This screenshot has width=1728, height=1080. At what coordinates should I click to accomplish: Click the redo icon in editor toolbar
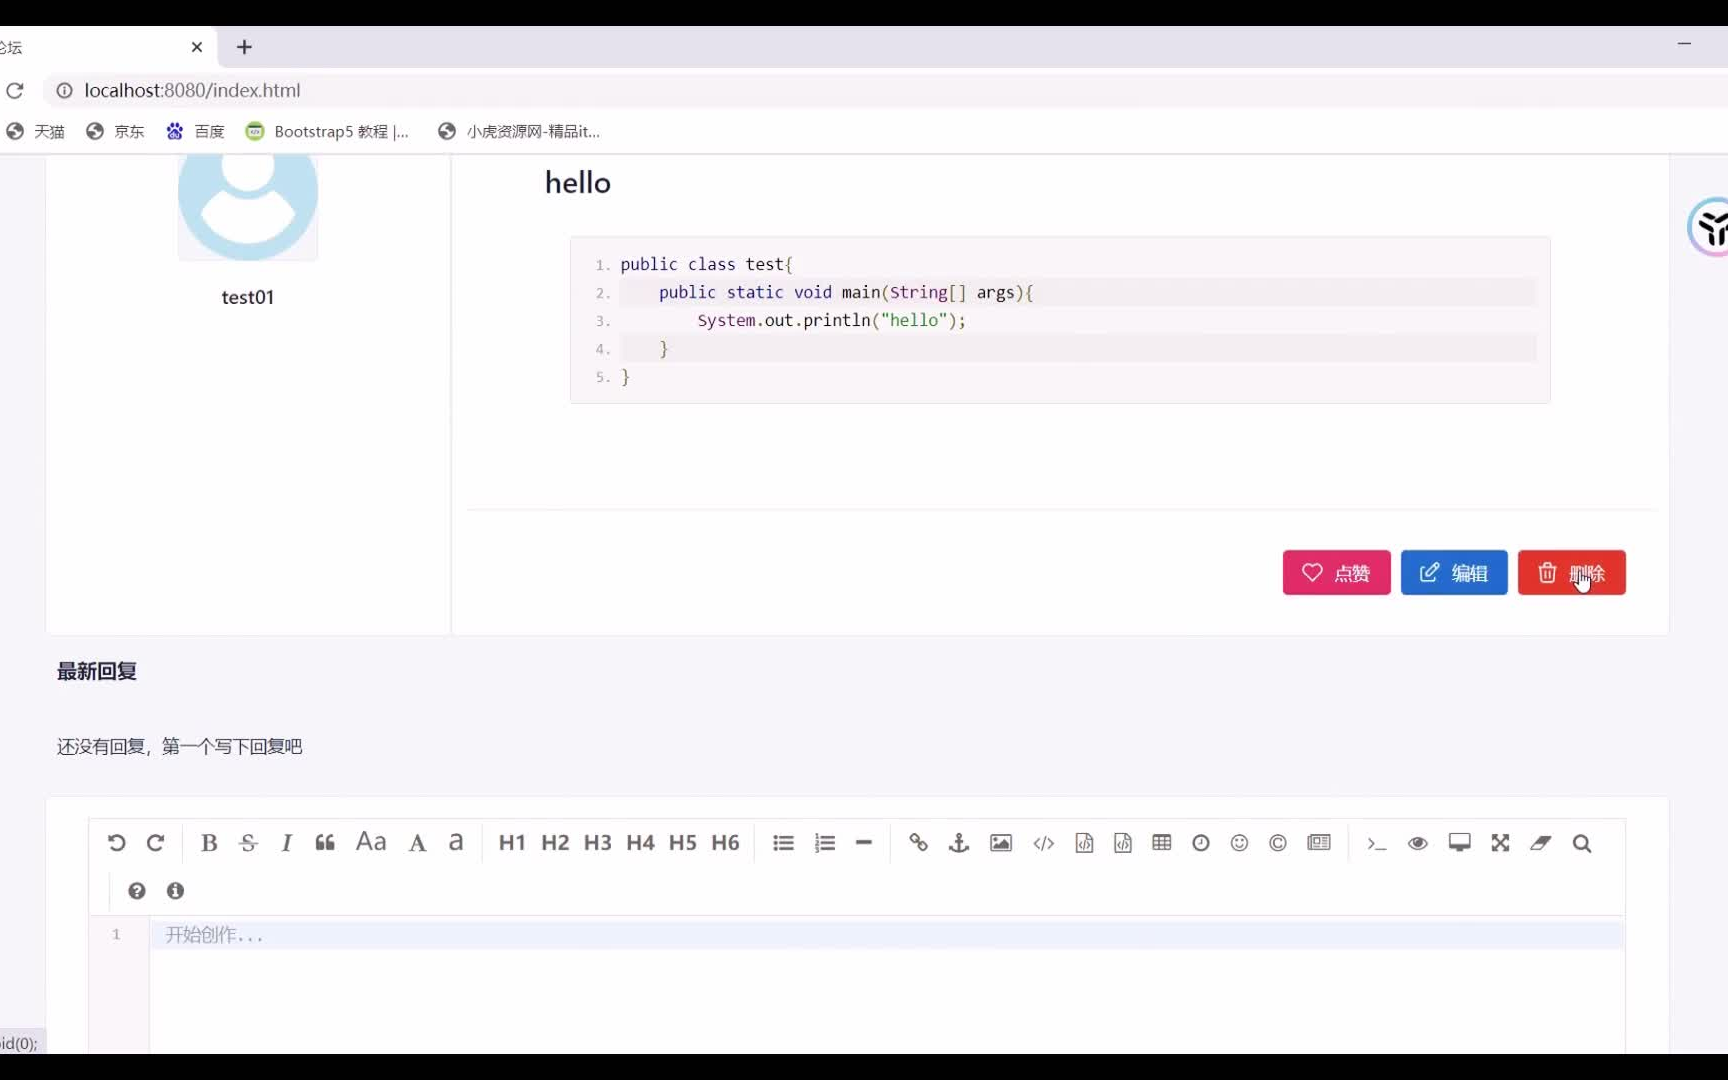tap(155, 843)
